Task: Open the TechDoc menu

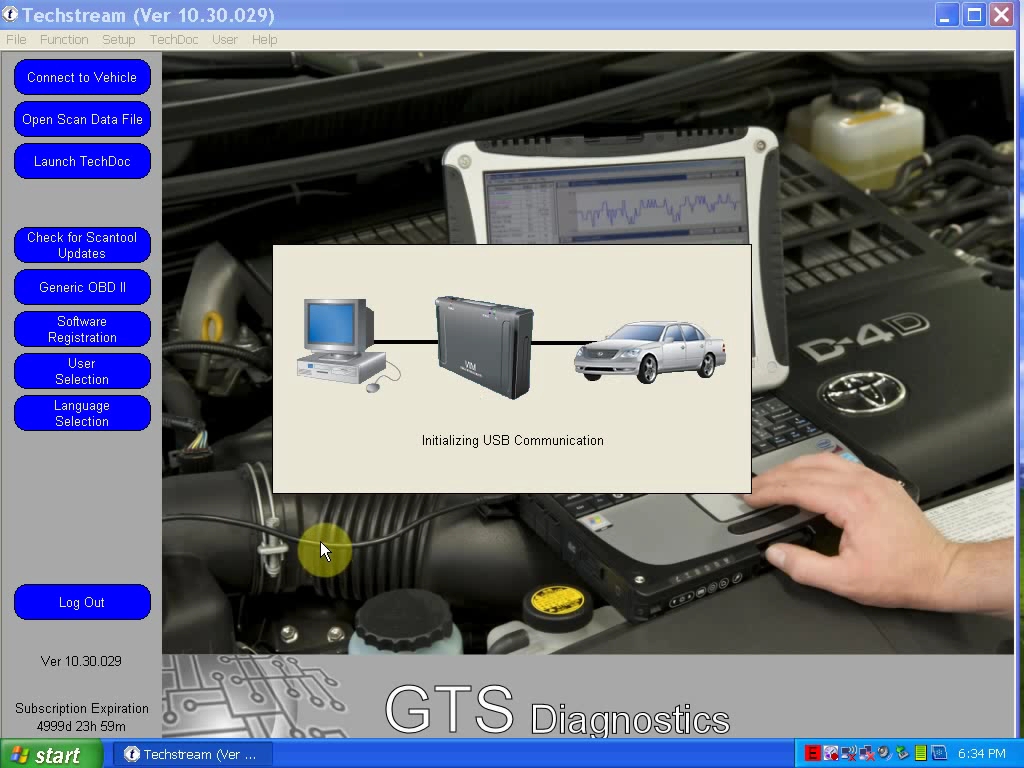Action: pos(174,40)
